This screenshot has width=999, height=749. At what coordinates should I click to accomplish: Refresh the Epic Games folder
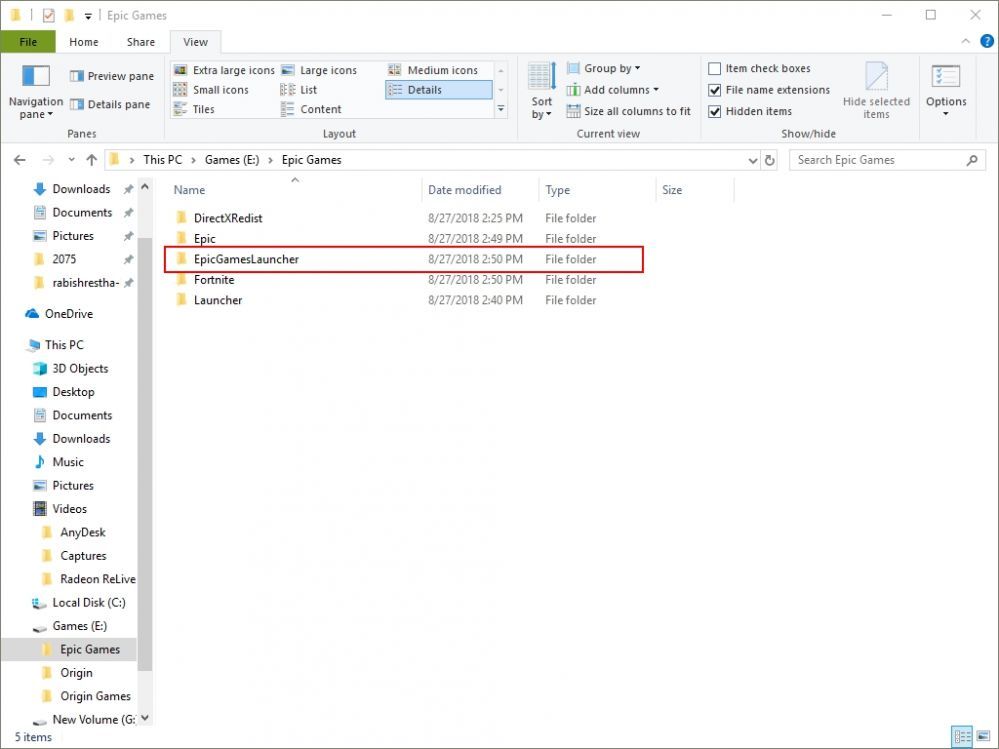pos(770,160)
